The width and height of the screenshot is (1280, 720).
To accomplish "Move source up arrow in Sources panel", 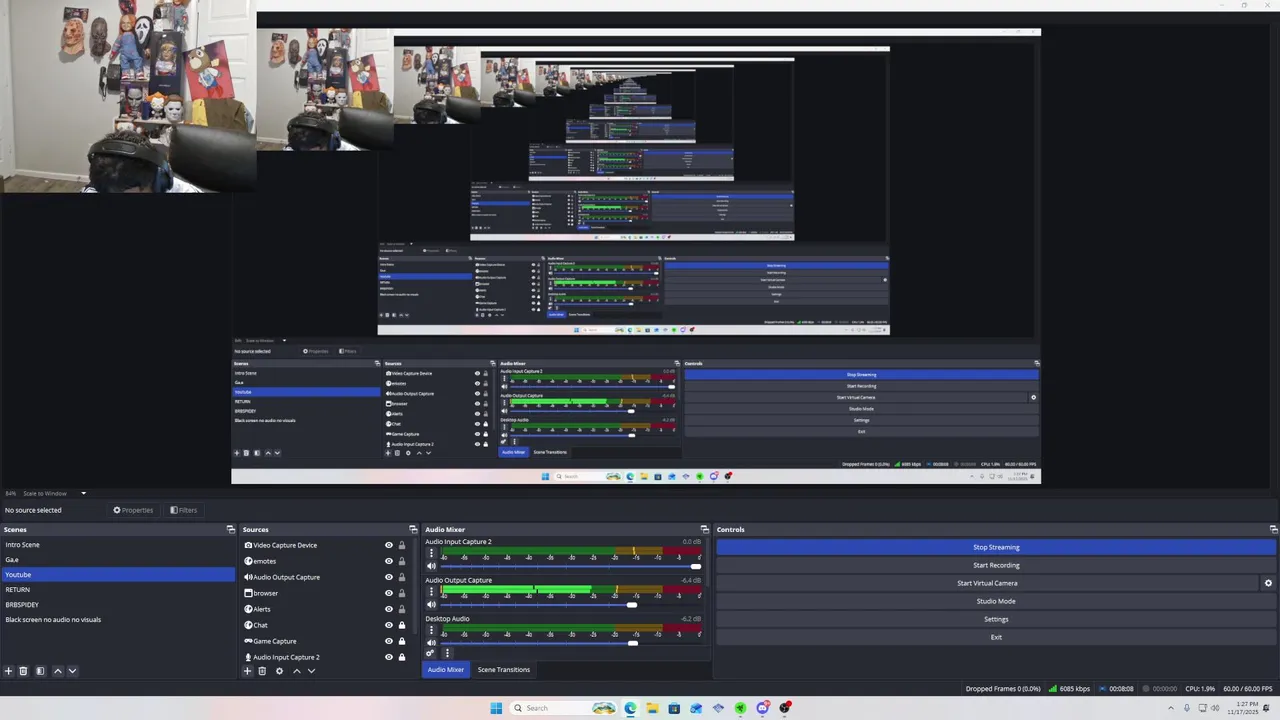I will click(x=296, y=671).
